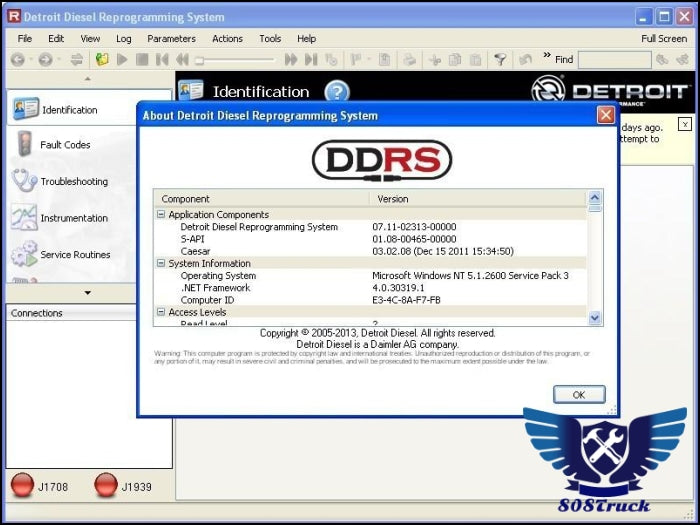Click the open log folder toolbar icon
This screenshot has width=700, height=525.
(x=102, y=60)
